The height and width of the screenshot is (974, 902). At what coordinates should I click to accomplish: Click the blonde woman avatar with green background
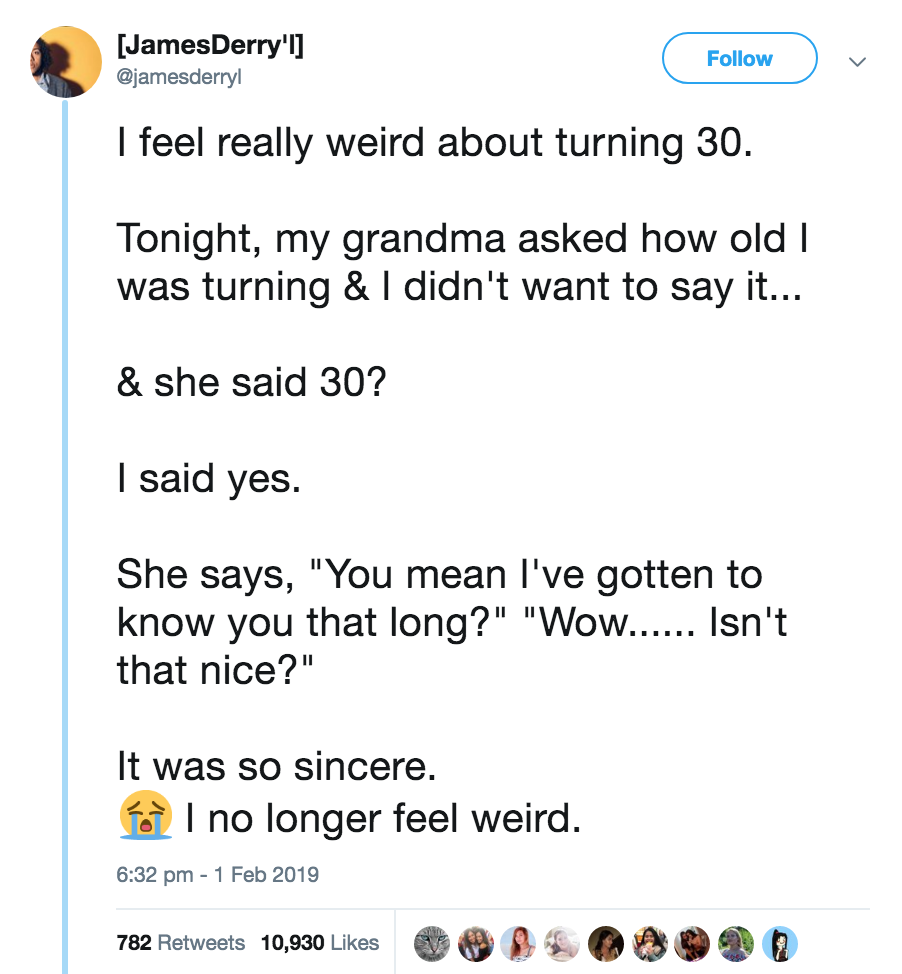[x=734, y=942]
